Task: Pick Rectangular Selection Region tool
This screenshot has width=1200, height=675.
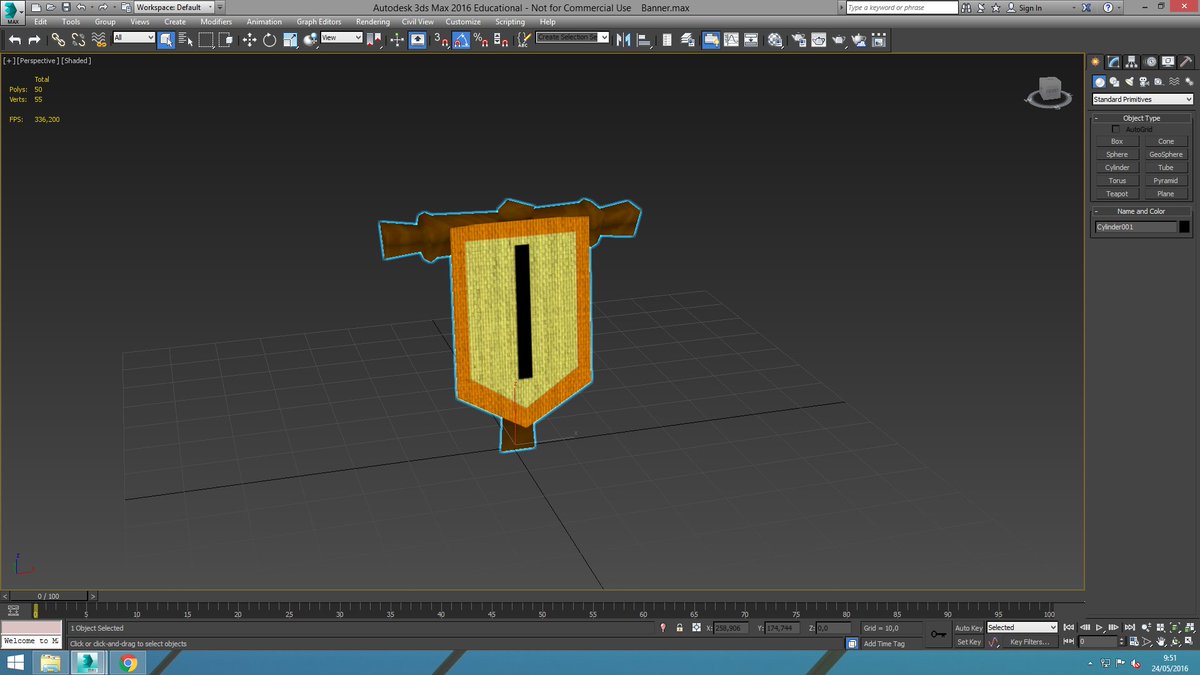Action: pos(206,40)
